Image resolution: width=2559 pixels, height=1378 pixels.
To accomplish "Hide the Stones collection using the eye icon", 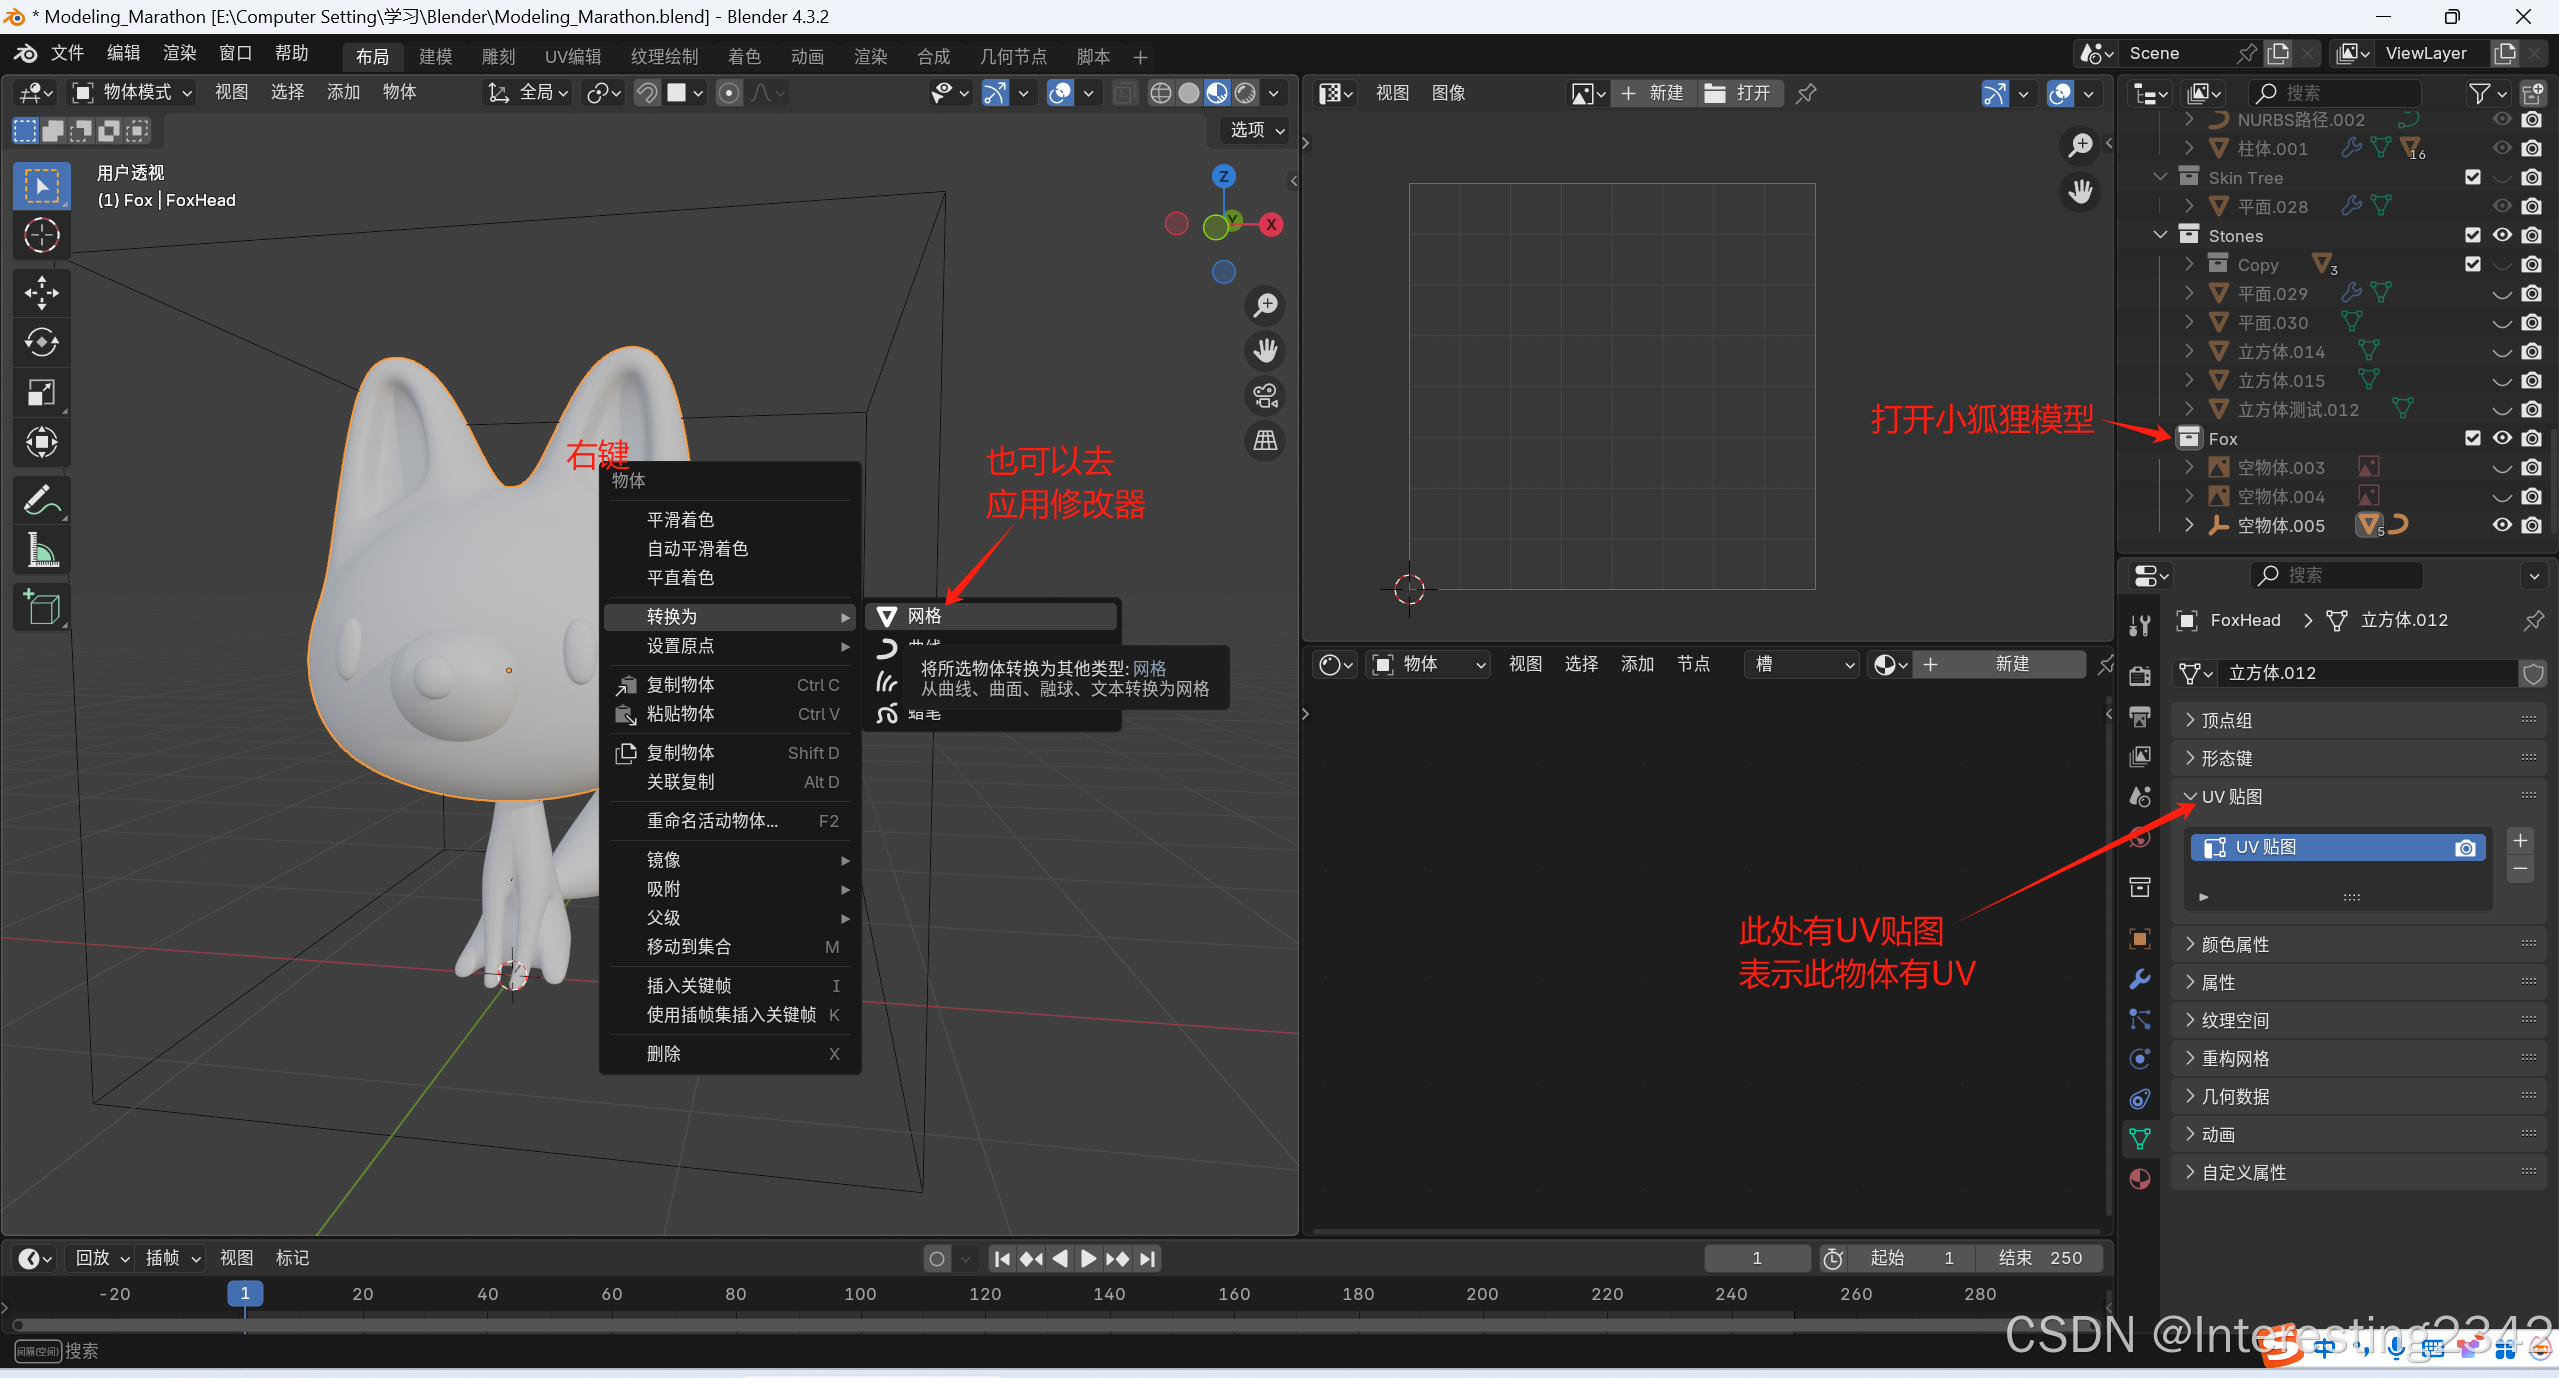I will [2502, 235].
